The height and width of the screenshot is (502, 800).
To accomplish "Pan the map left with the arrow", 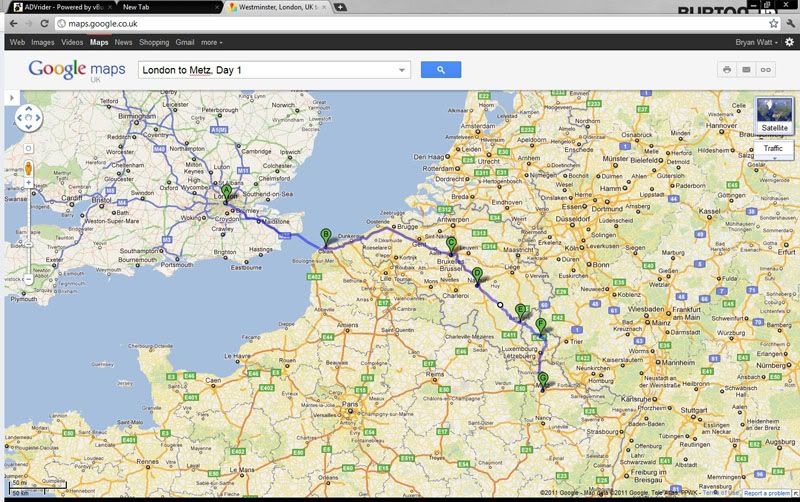I will (19, 118).
